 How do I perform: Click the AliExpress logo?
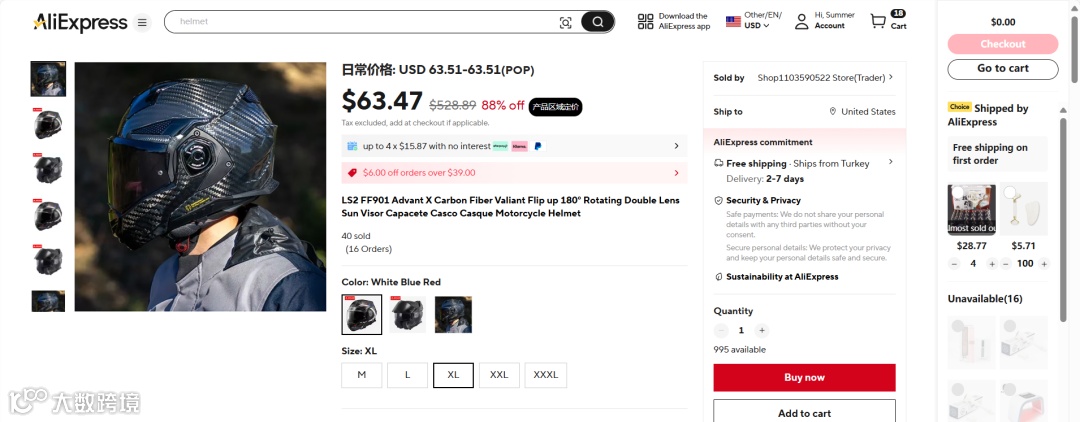[80, 22]
